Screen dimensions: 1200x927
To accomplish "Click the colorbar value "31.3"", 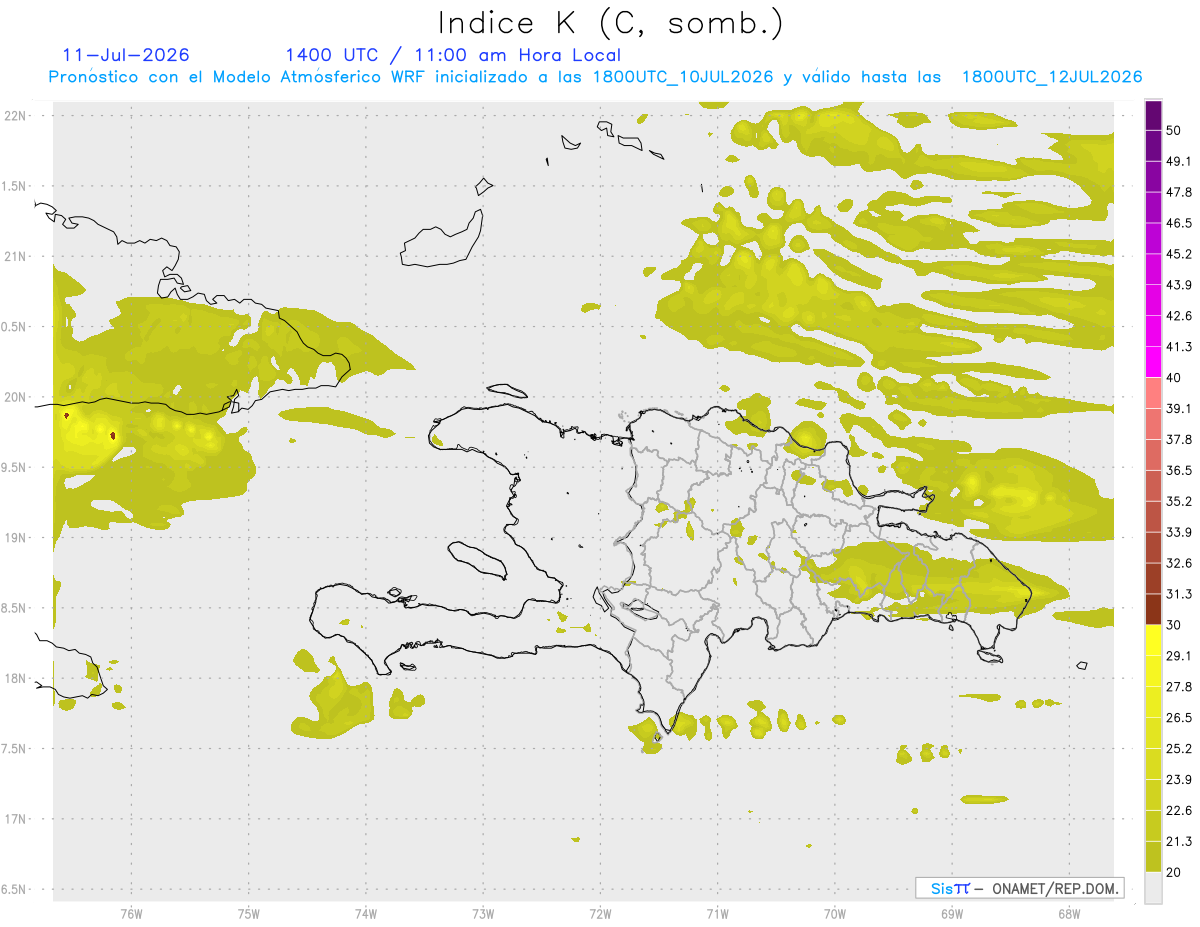I will 1180,594.
